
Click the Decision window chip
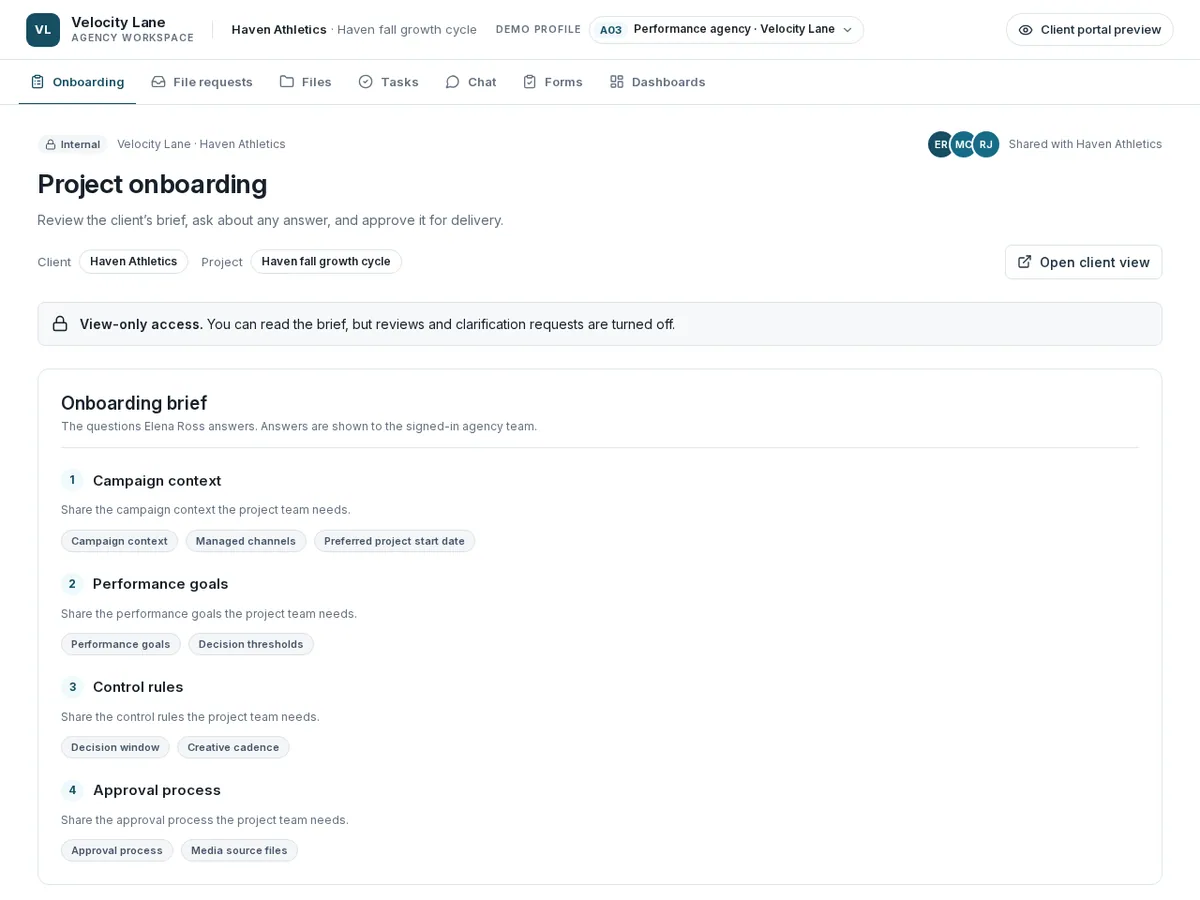point(115,747)
